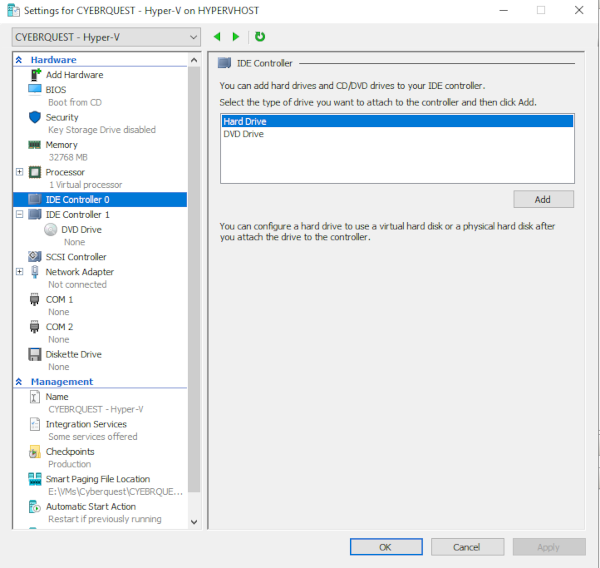Click the green refresh icon
The image size is (600, 568).
click(260, 37)
